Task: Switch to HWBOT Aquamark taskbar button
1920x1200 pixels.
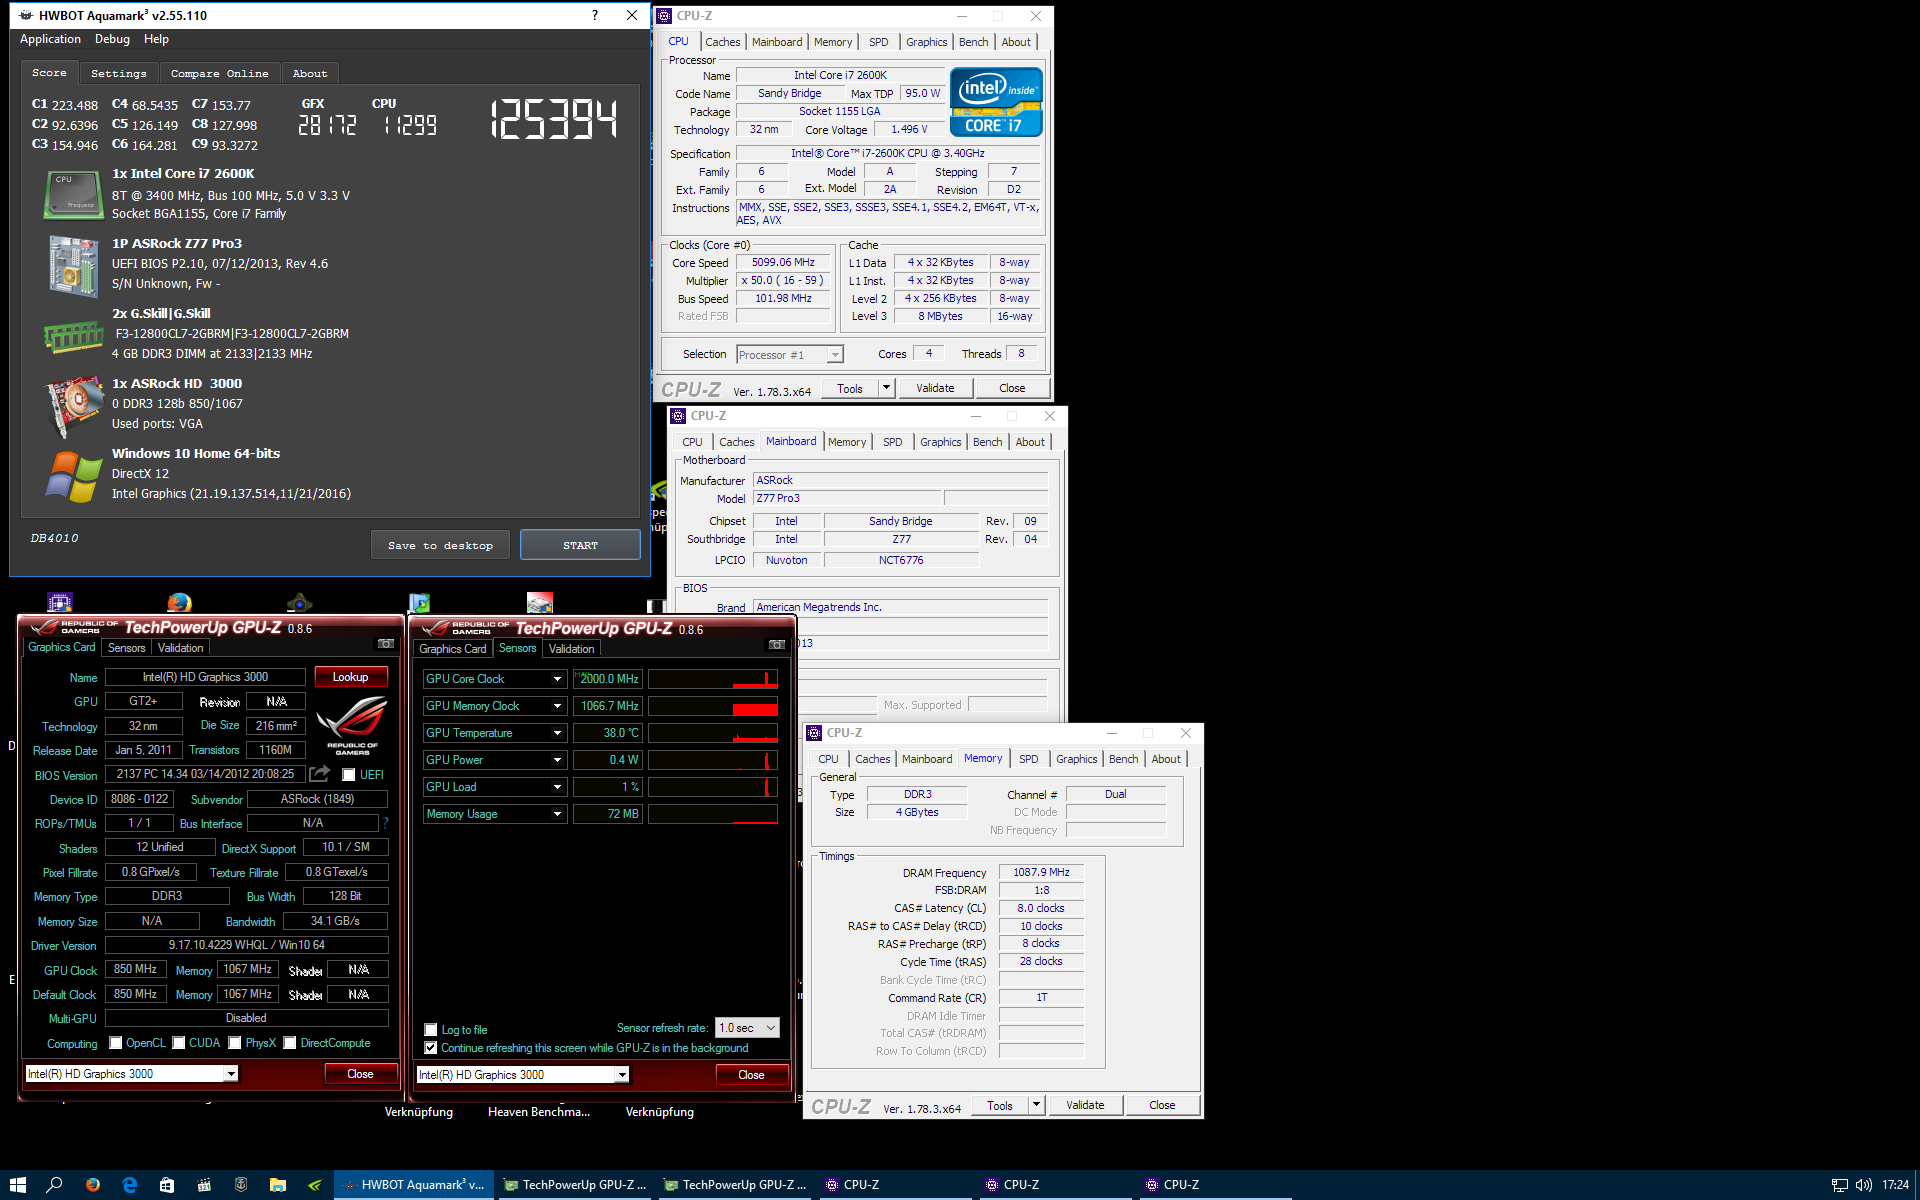Action: [x=414, y=1185]
